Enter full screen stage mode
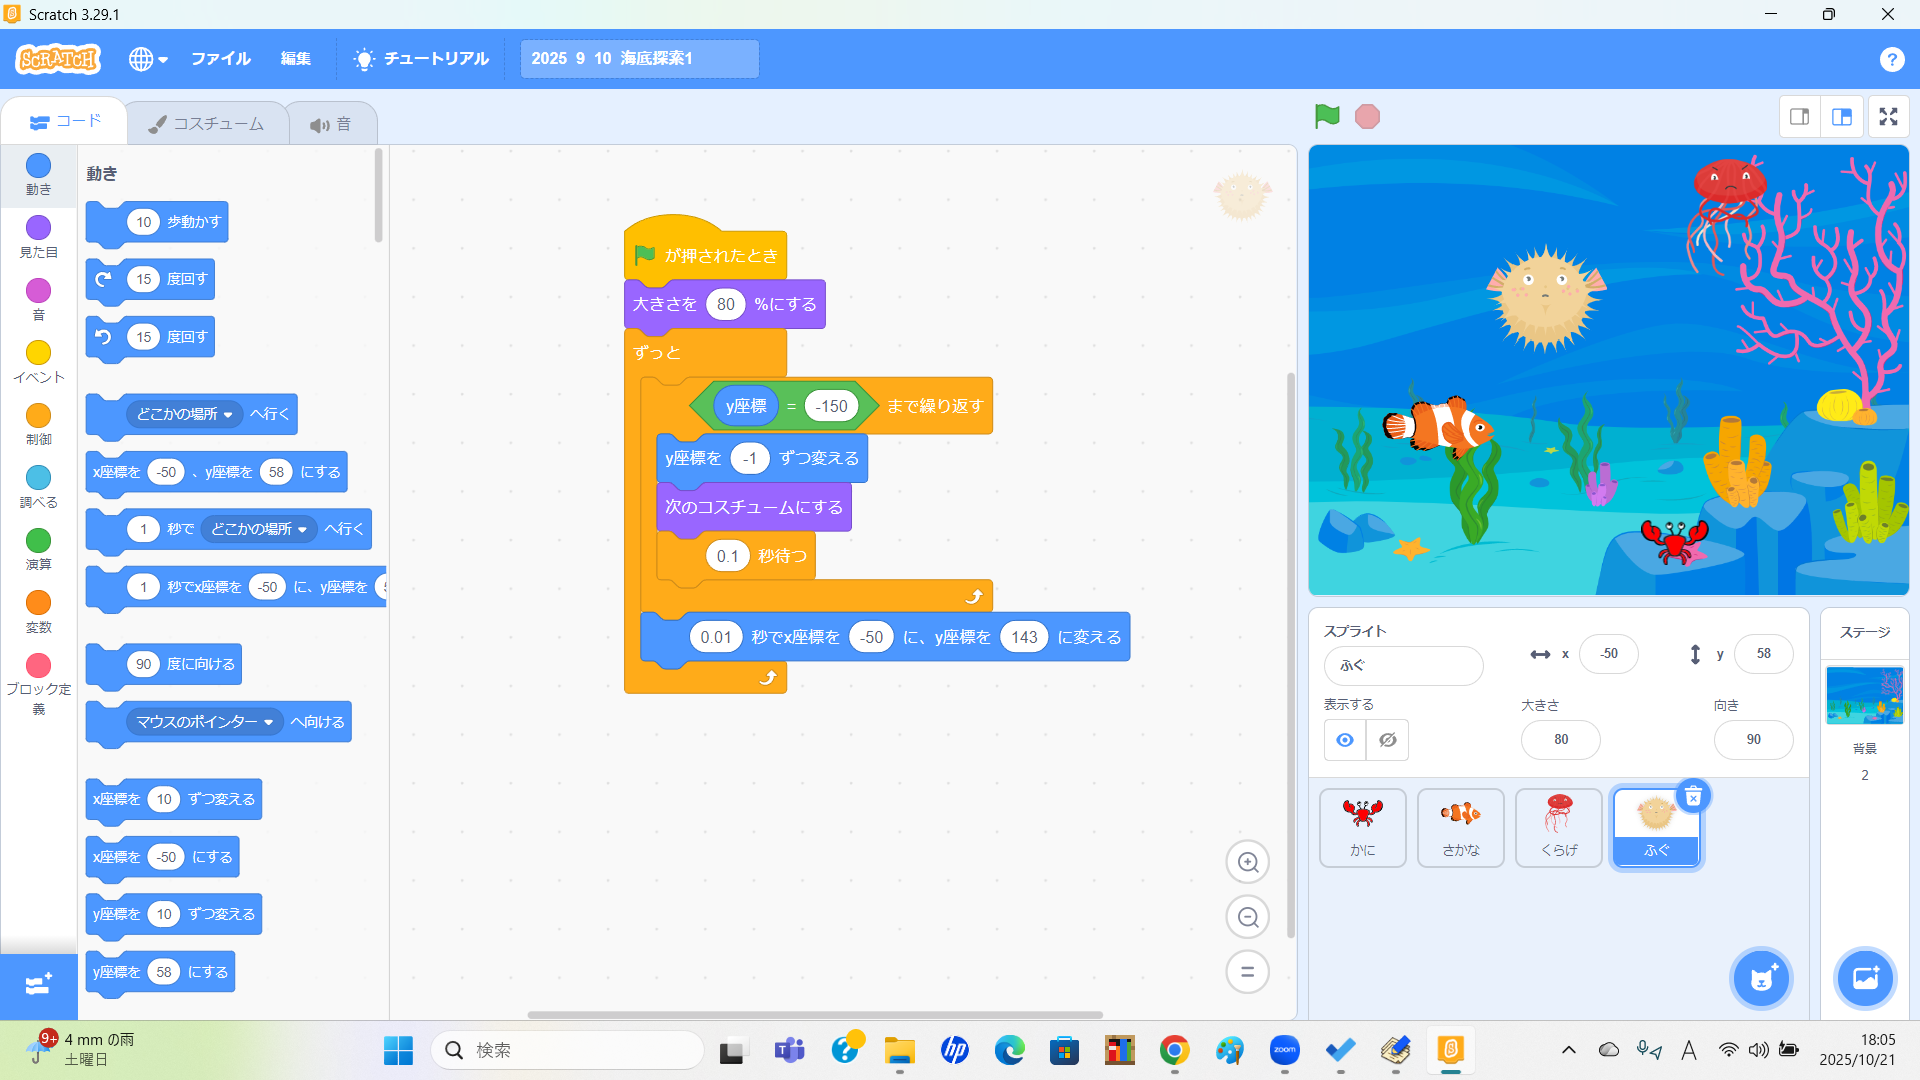 coord(1888,117)
